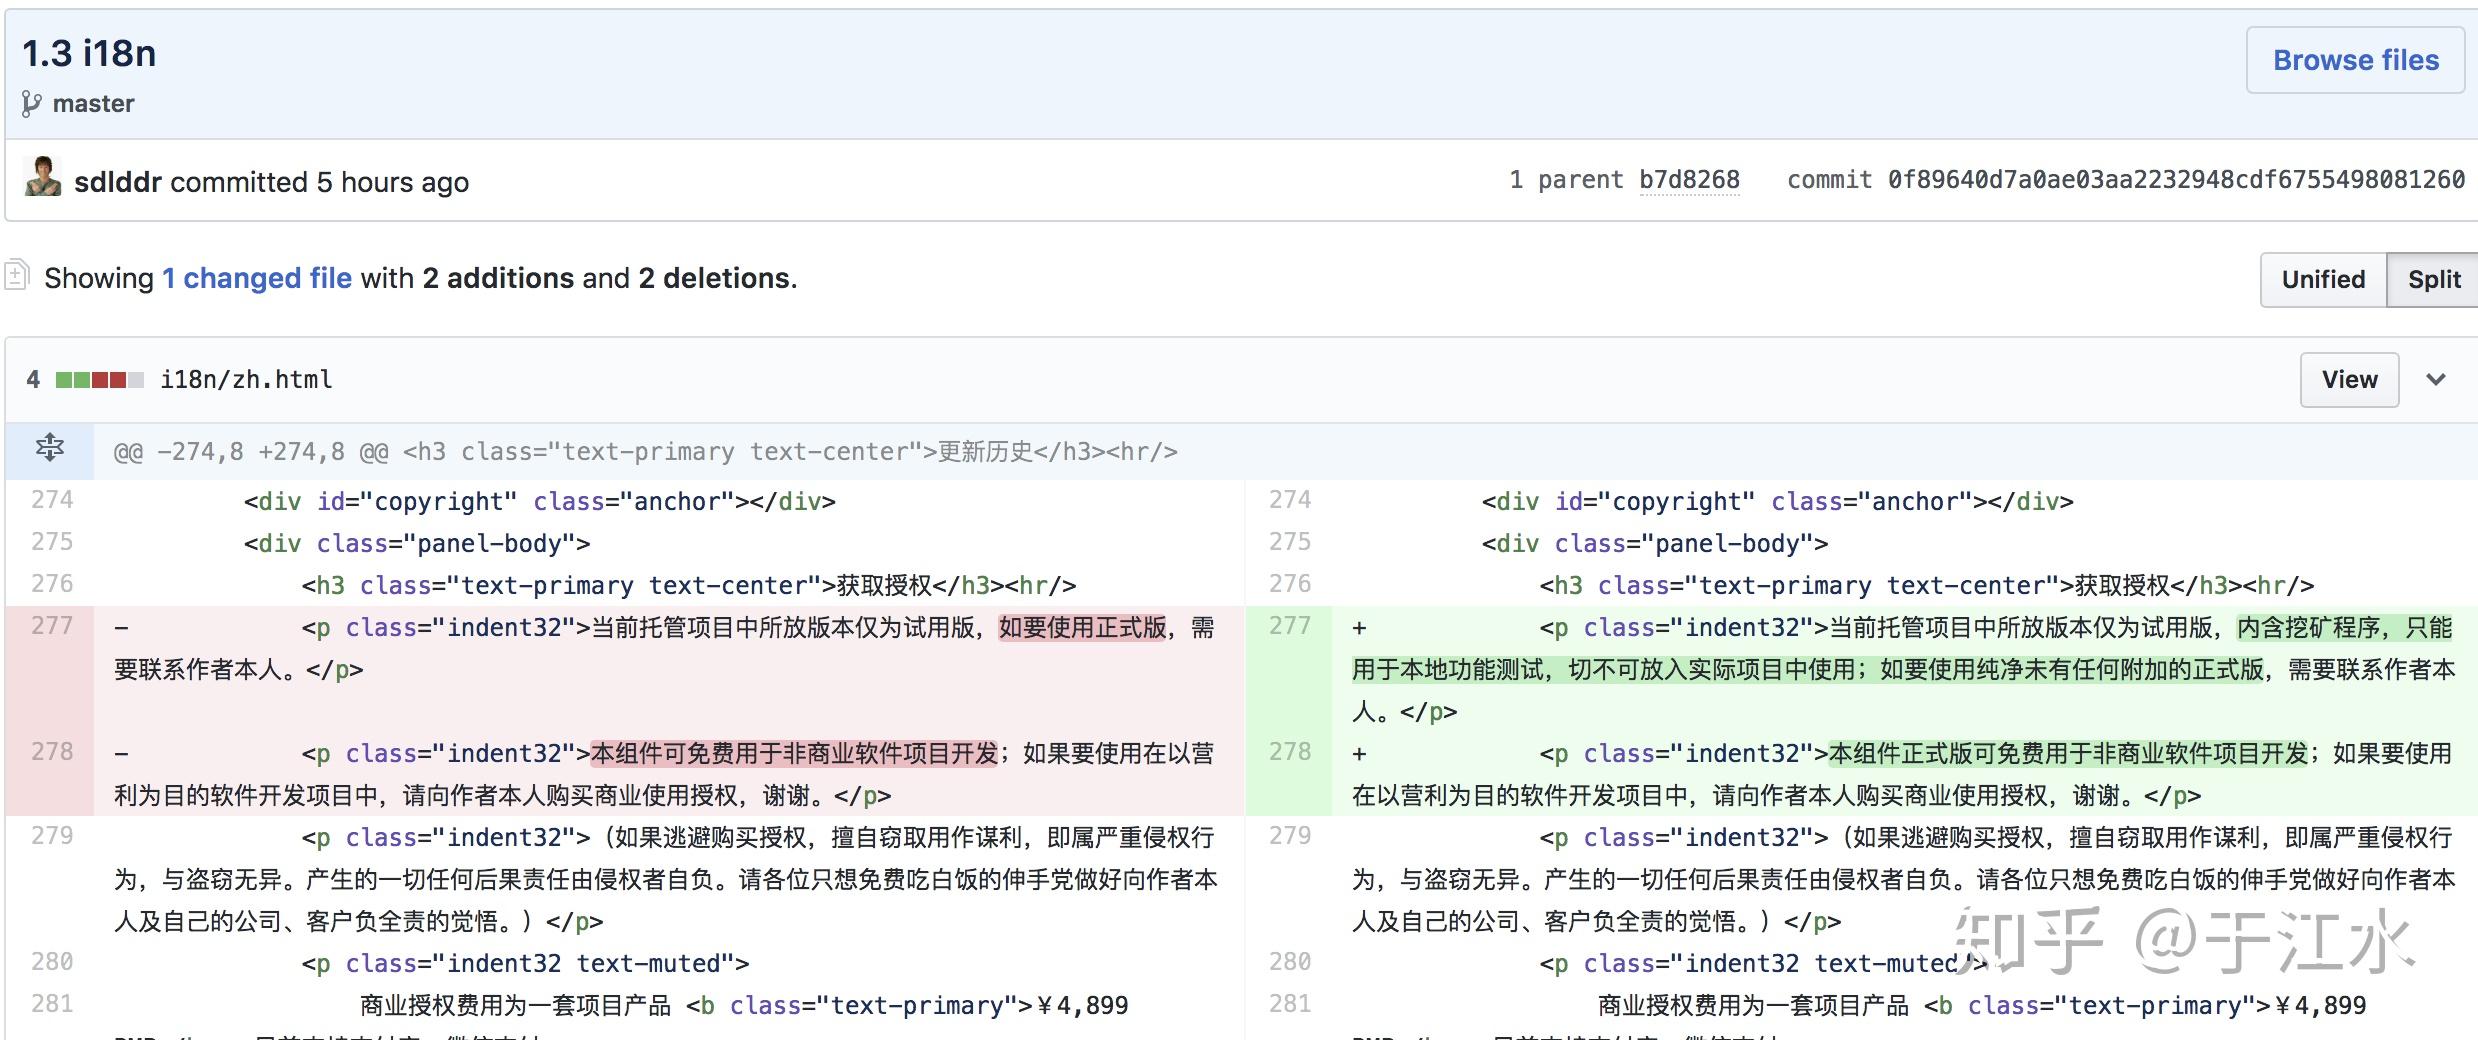This screenshot has width=2478, height=1040.
Task: Click right line number 279
Action: [x=1290, y=836]
